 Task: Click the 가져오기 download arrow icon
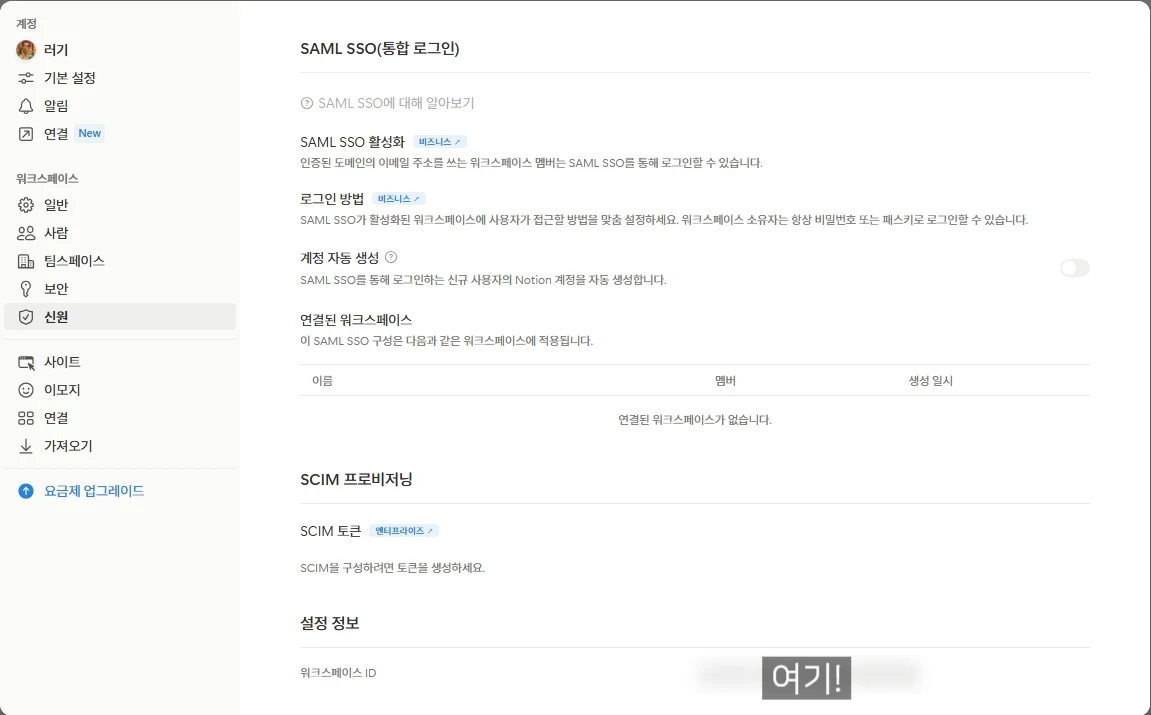click(x=26, y=446)
